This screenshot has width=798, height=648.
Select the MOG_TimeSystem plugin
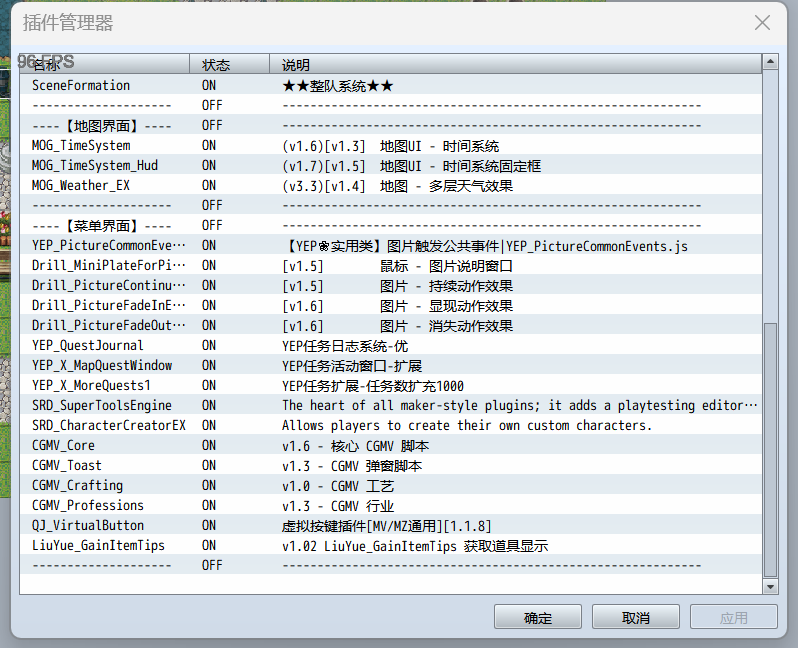tap(391, 145)
